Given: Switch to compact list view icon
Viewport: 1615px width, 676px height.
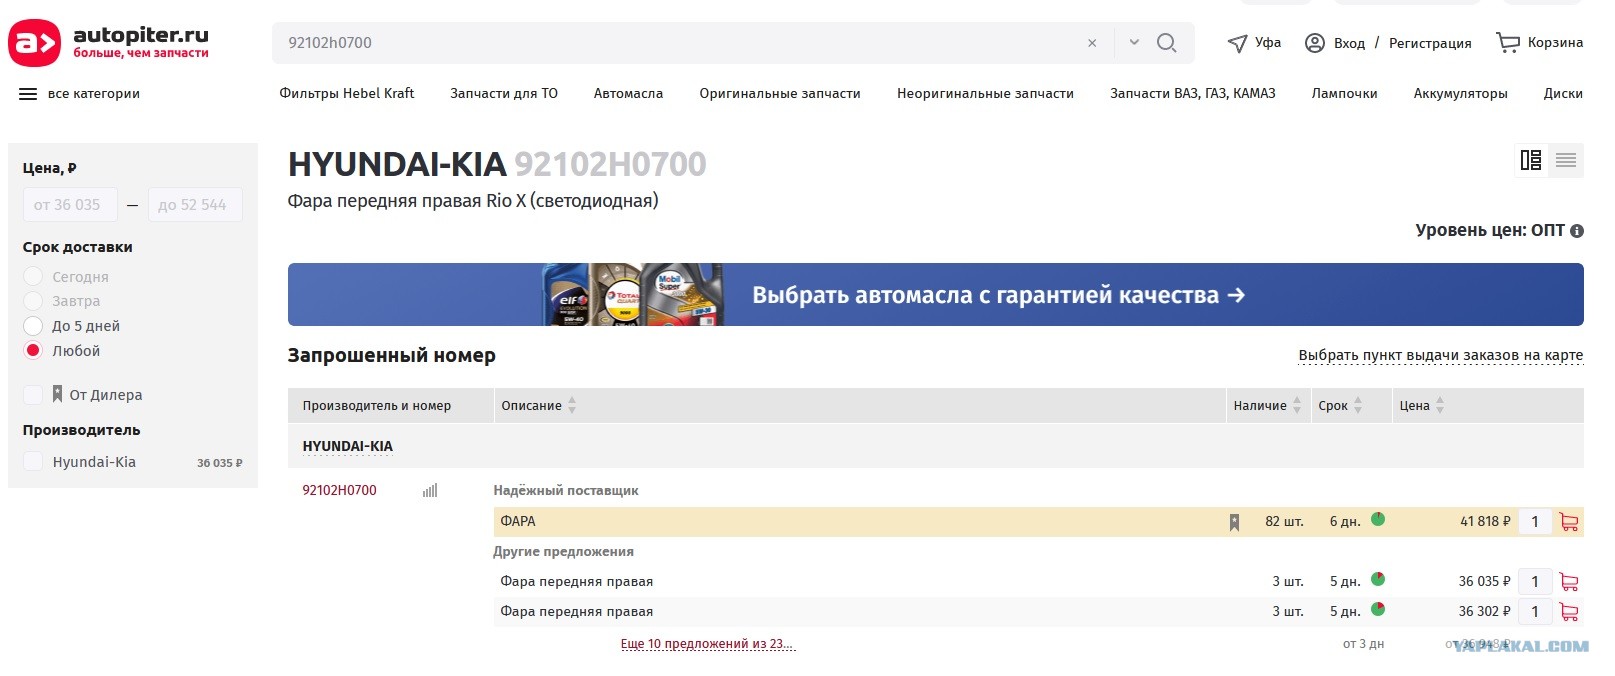Looking at the screenshot, I should coord(1566,160).
